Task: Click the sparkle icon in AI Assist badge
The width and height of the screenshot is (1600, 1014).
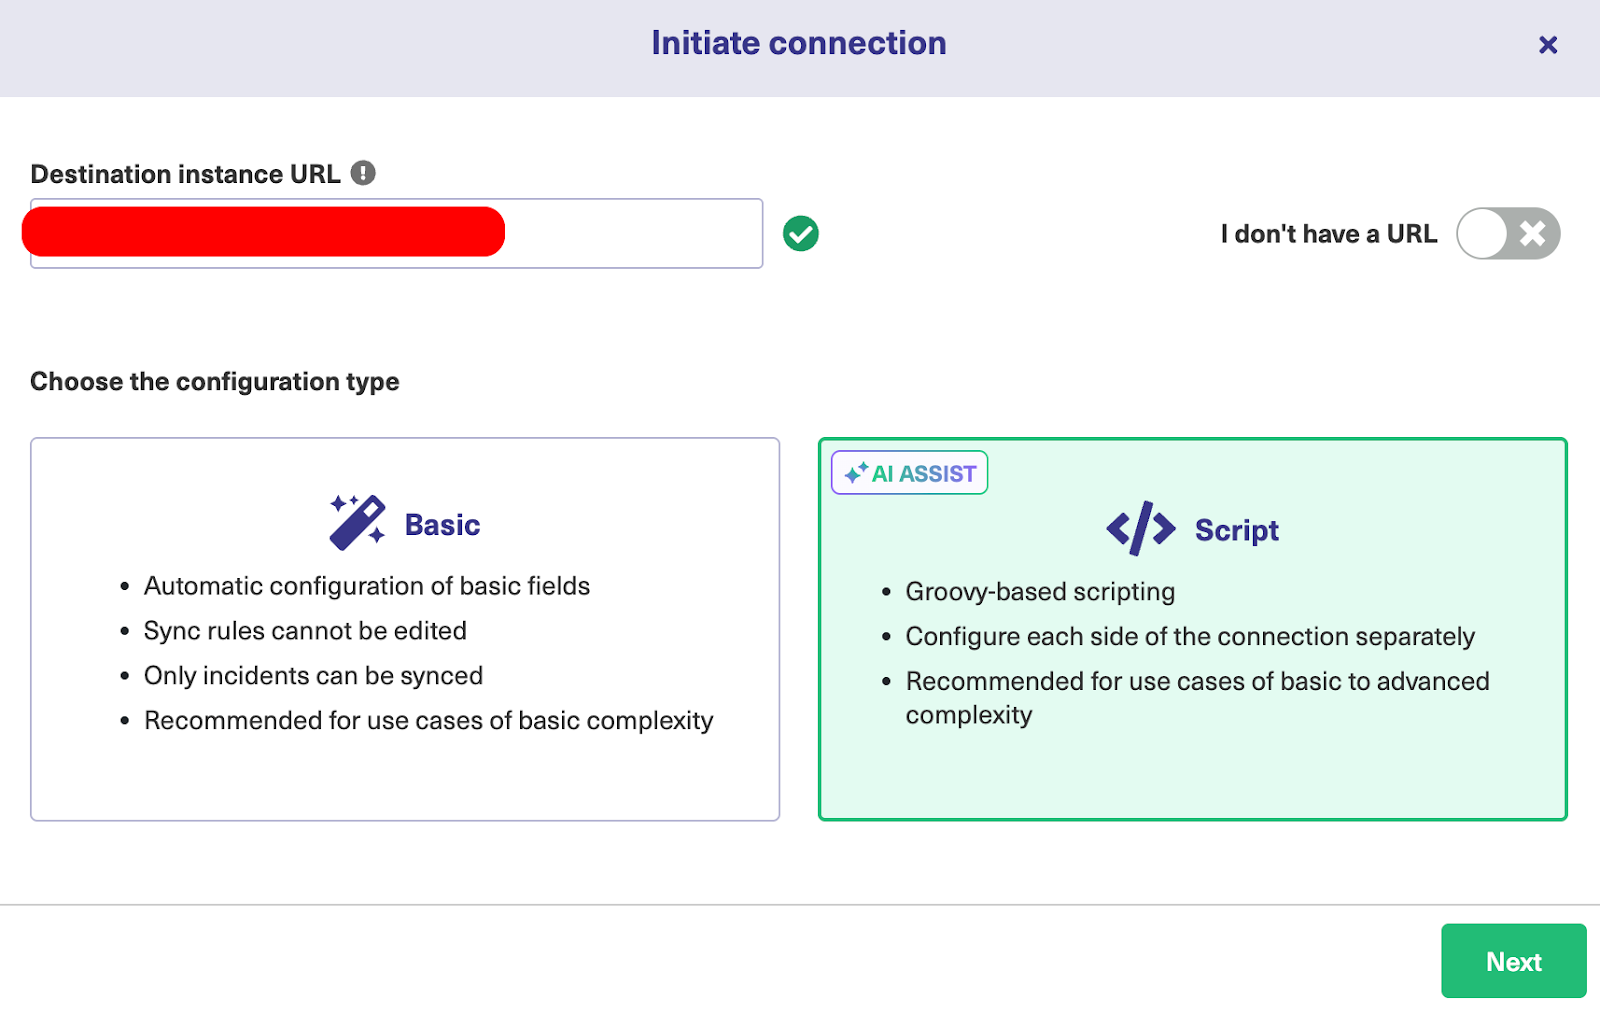Action: [x=856, y=473]
